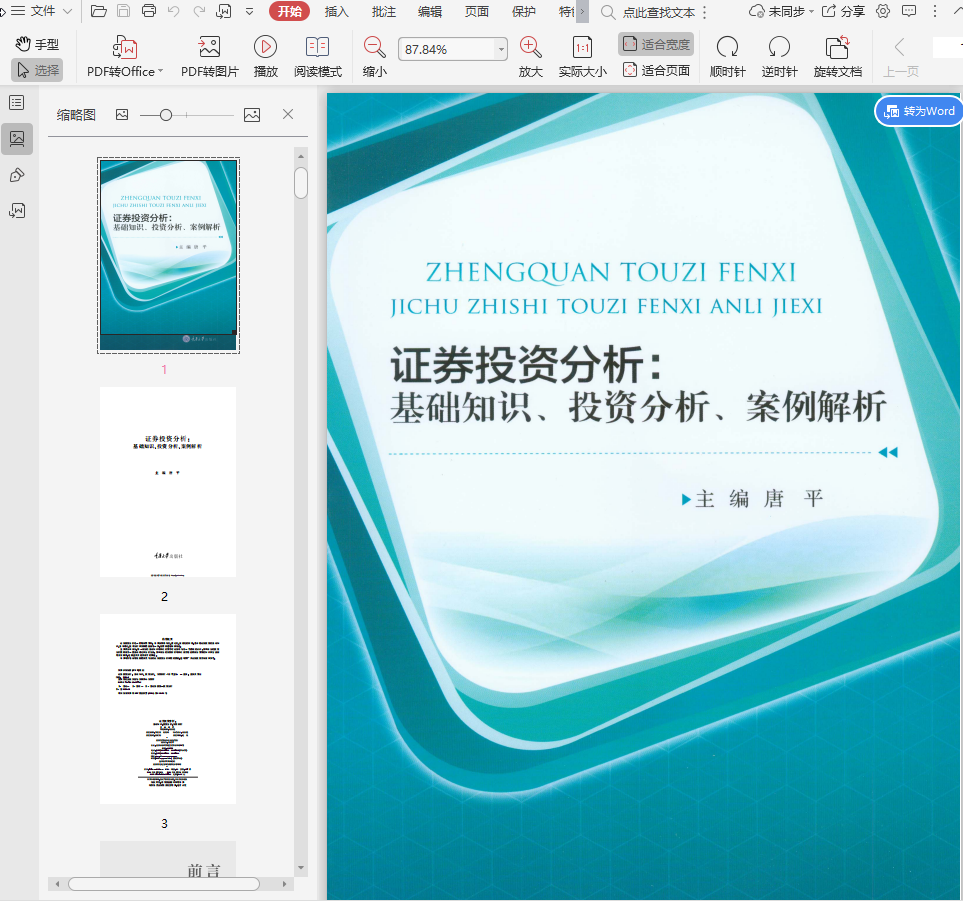The image size is (963, 901).
Task: Click the 转为Word button
Action: pyautogui.click(x=919, y=111)
